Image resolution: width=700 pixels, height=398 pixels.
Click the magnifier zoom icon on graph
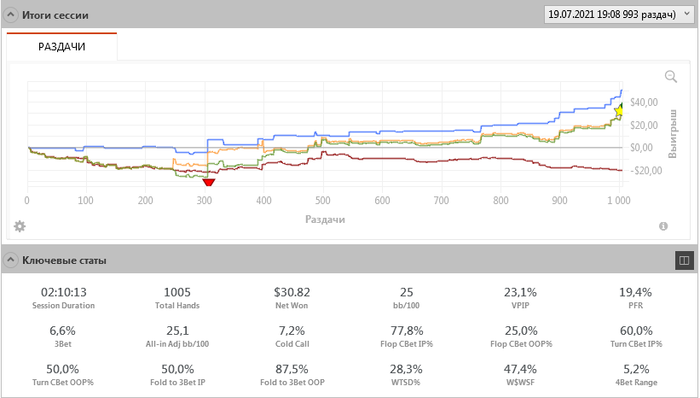coord(671,77)
